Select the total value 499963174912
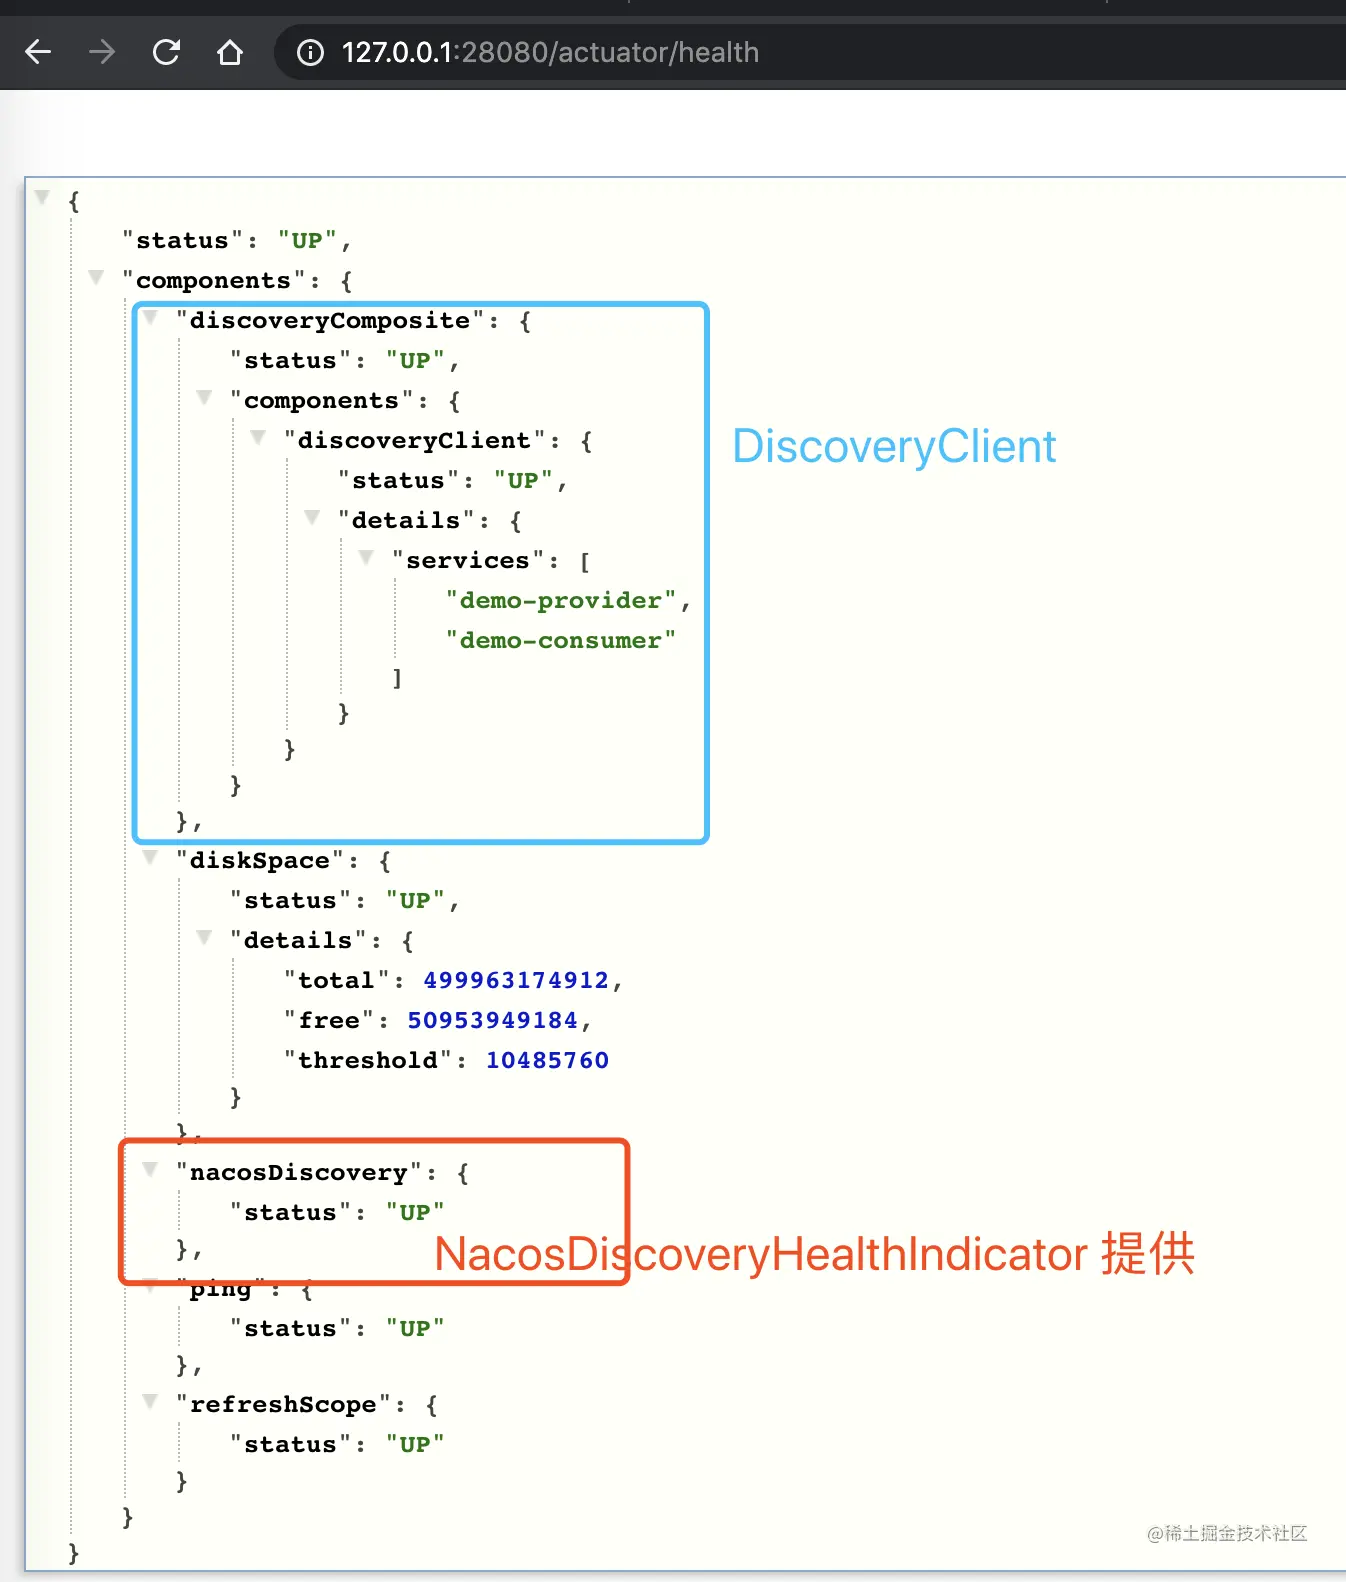The image size is (1346, 1582). pos(516,980)
